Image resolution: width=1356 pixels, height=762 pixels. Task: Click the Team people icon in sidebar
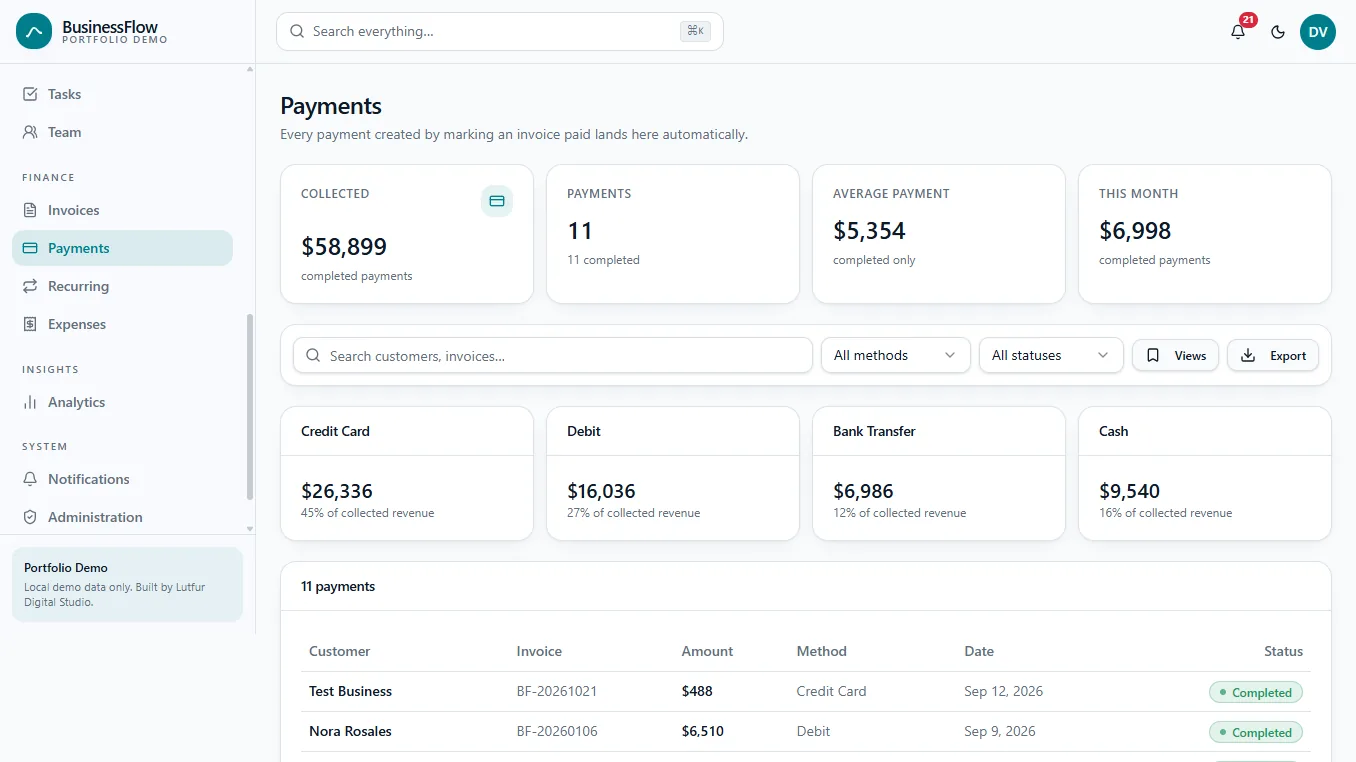[30, 132]
